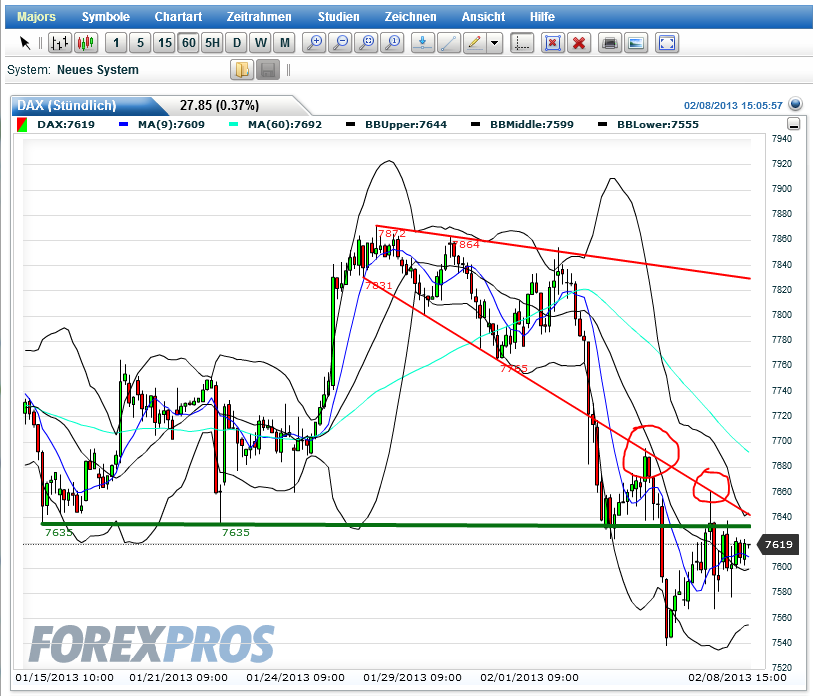The width and height of the screenshot is (816, 696).
Task: Print the chart
Action: coord(609,43)
